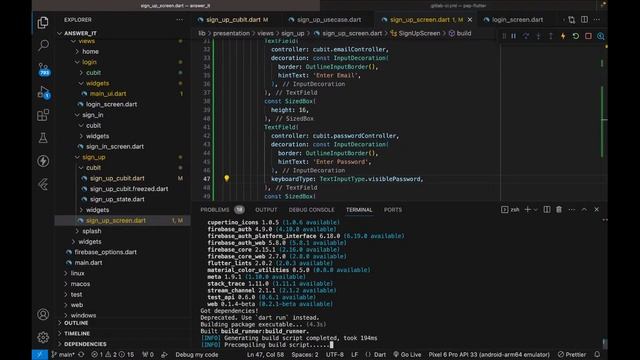
Task: Open terminal launch profile dropdown
Action: tap(536, 210)
